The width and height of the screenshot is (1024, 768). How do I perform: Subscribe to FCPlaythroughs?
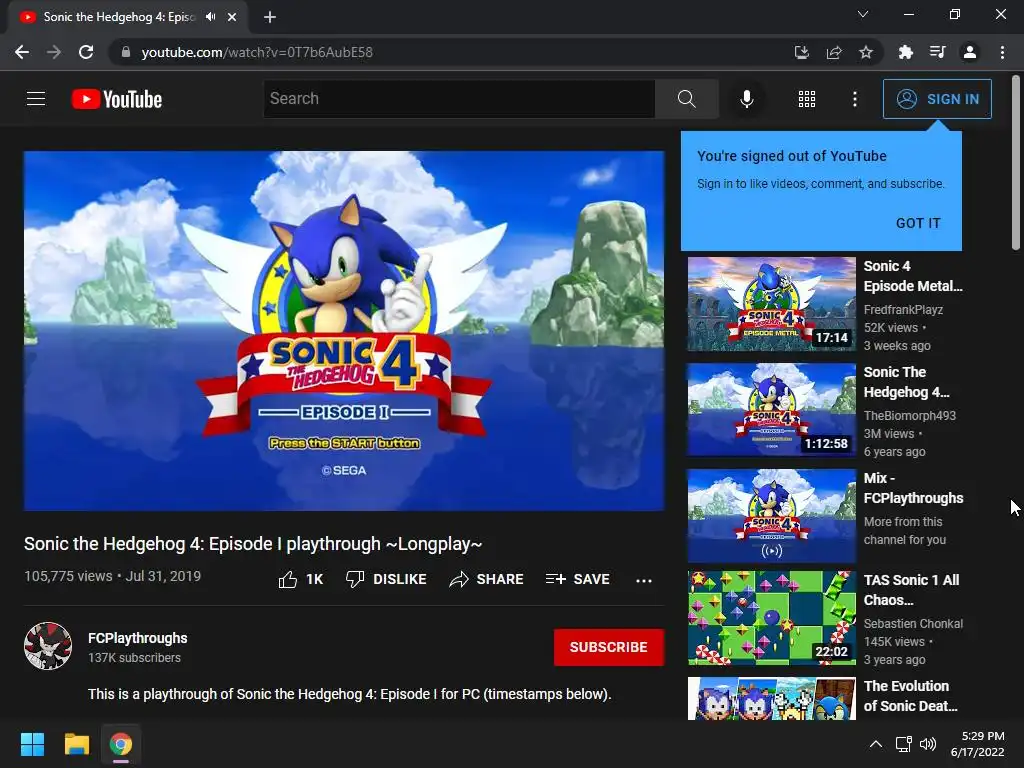coord(609,647)
